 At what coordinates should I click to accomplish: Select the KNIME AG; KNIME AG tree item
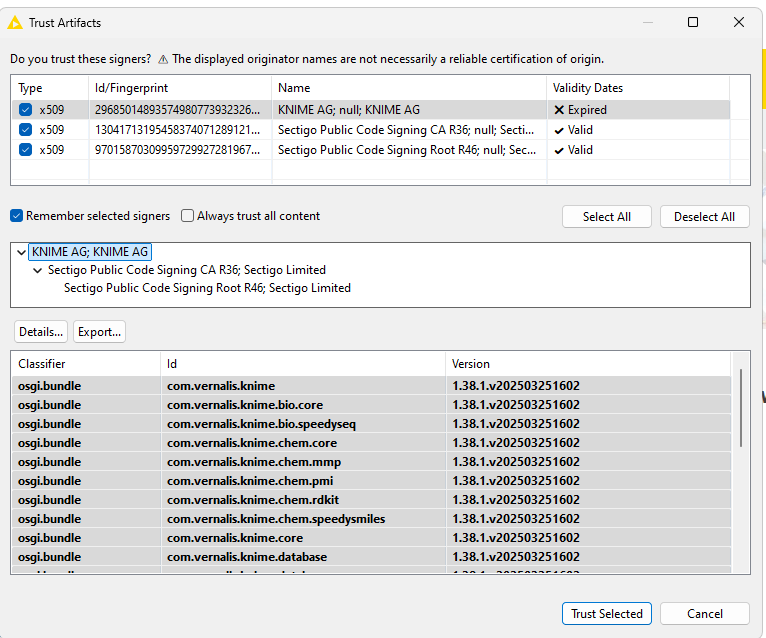pyautogui.click(x=90, y=252)
